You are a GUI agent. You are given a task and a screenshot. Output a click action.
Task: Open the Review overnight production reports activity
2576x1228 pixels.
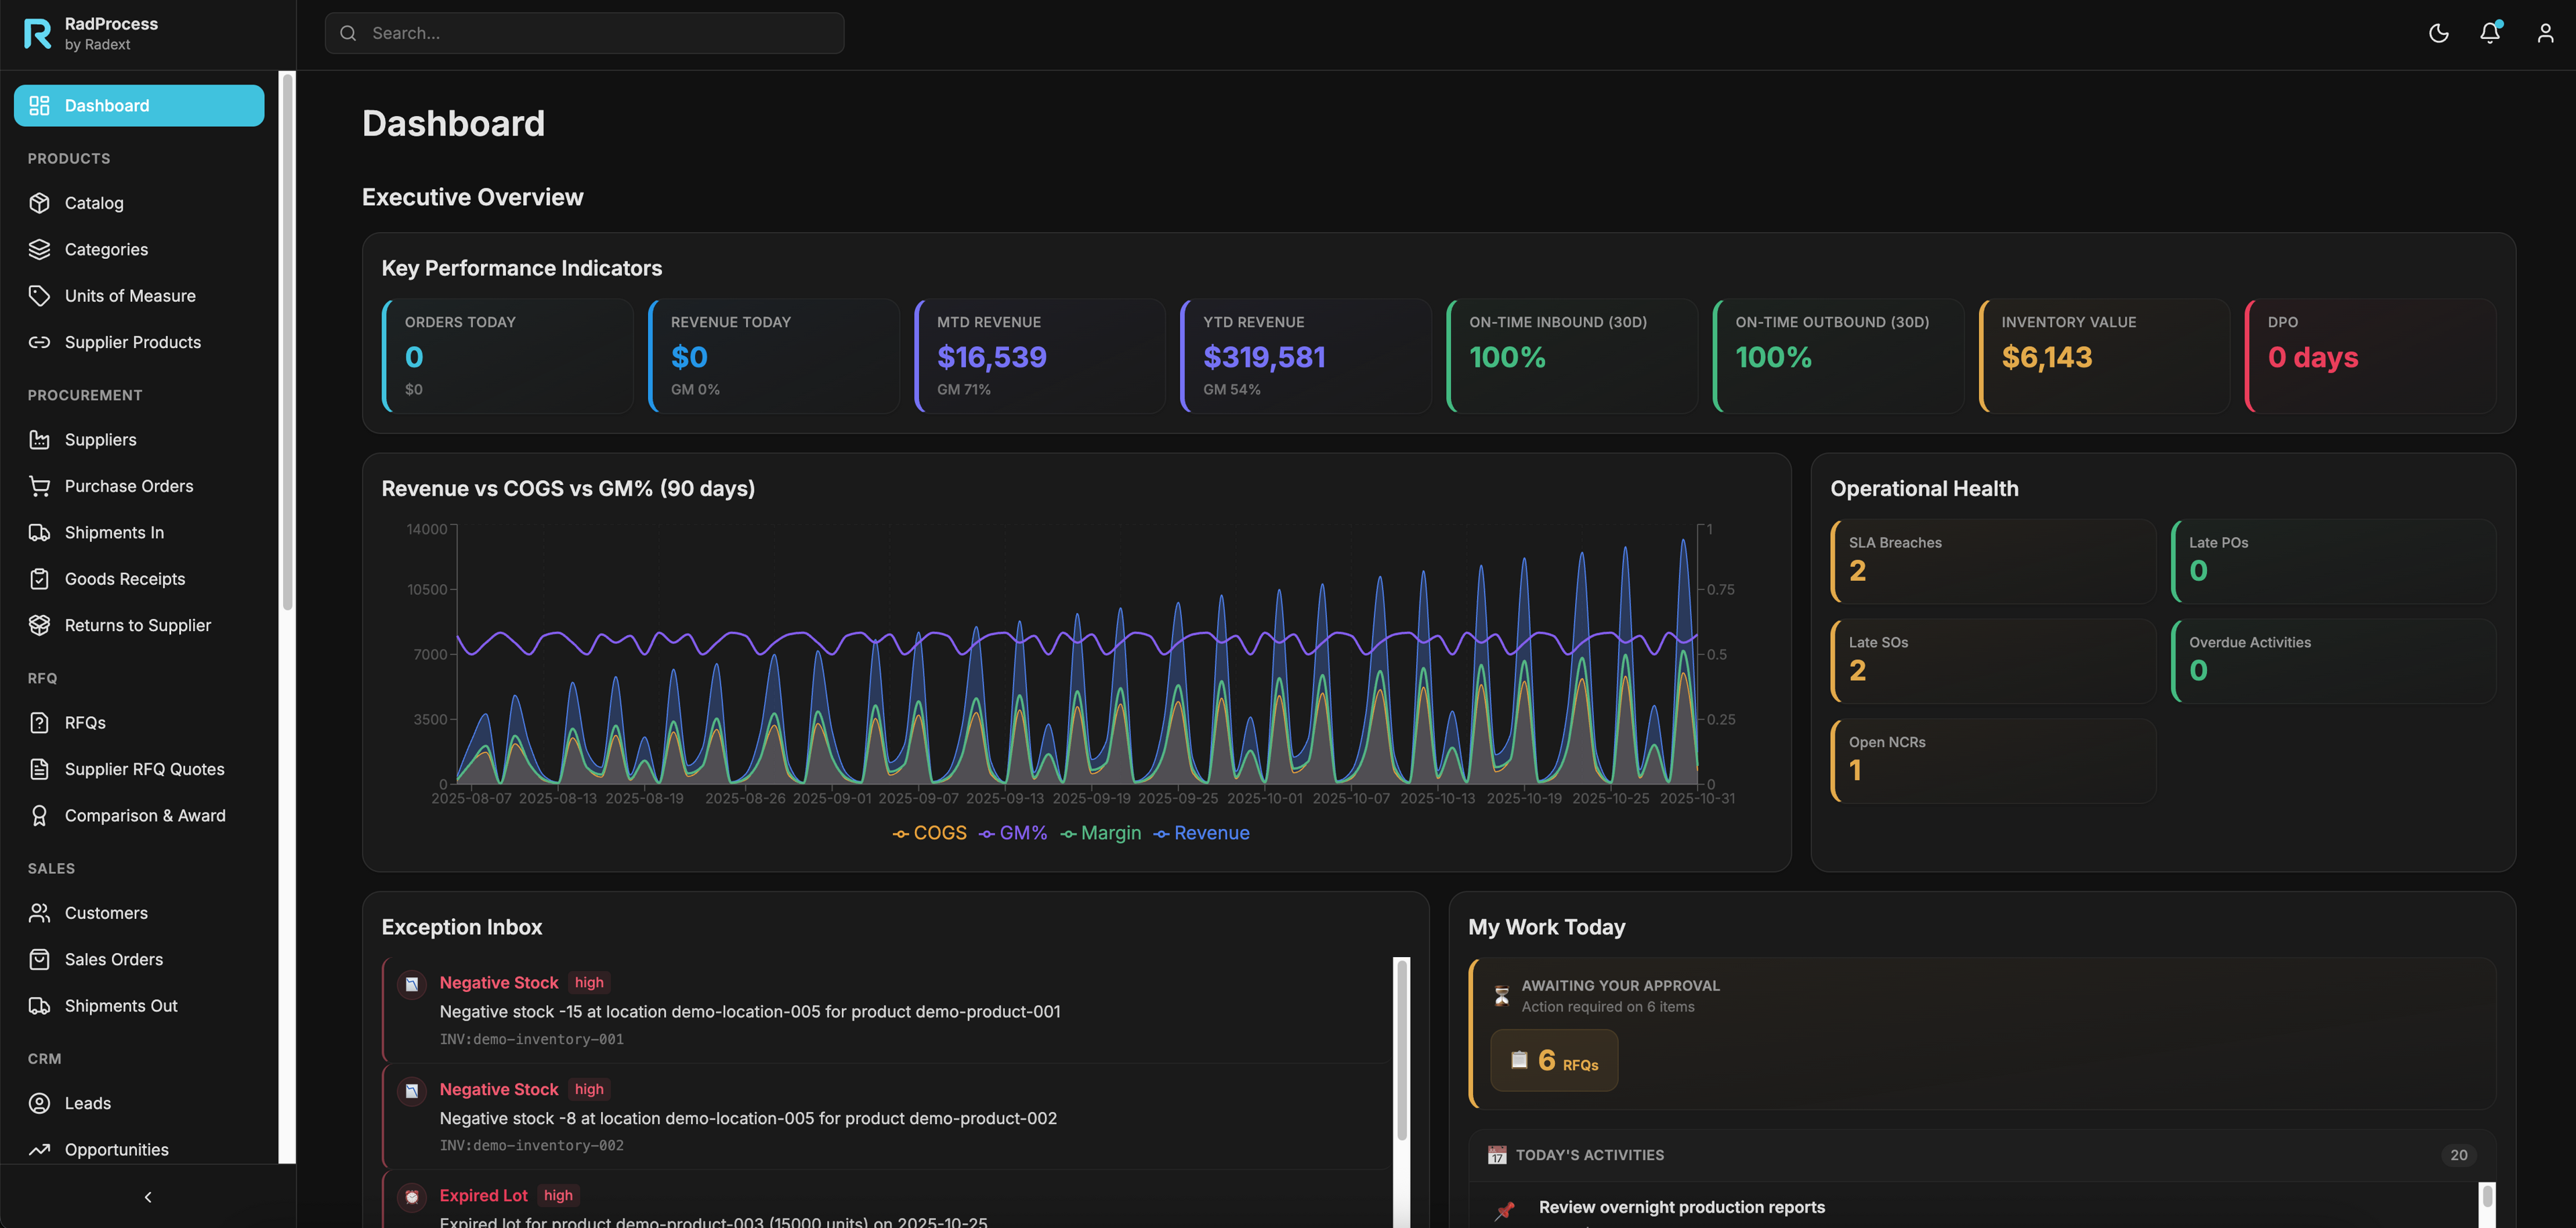tap(1682, 1207)
